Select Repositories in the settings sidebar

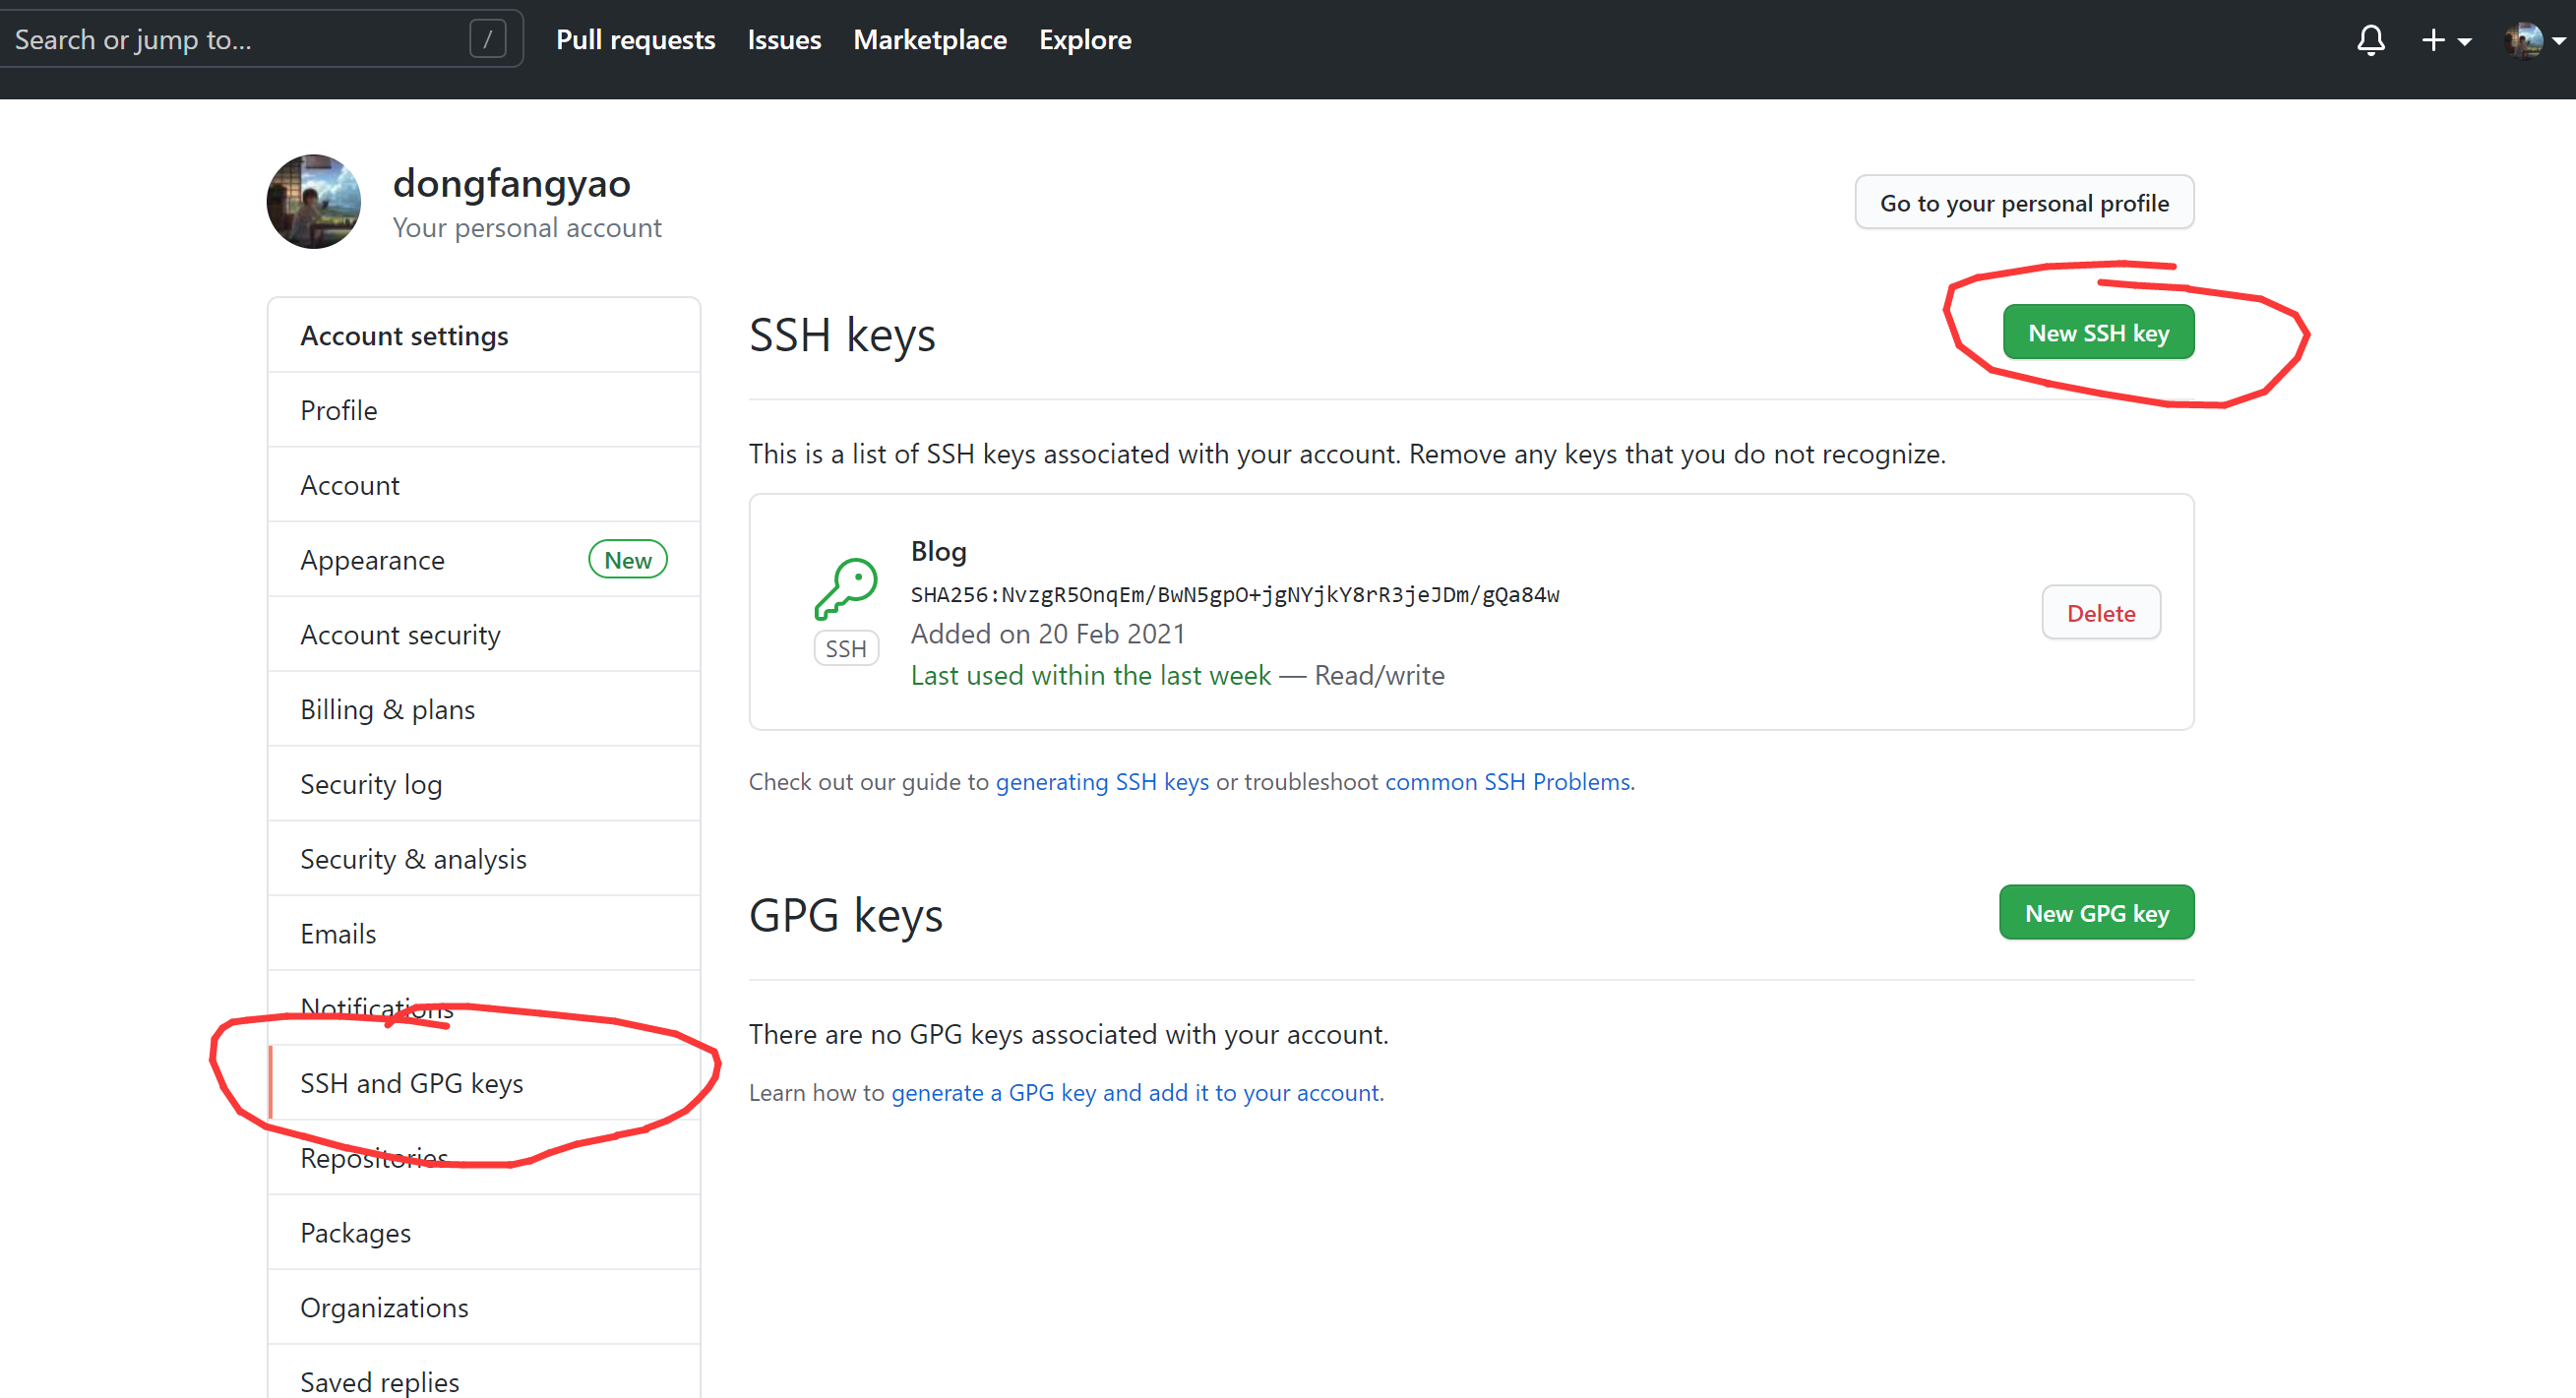click(x=484, y=1158)
